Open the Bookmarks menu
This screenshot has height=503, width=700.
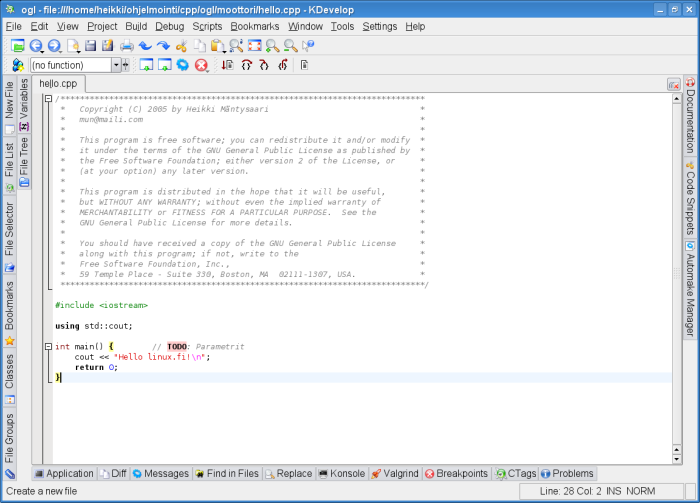pos(255,26)
